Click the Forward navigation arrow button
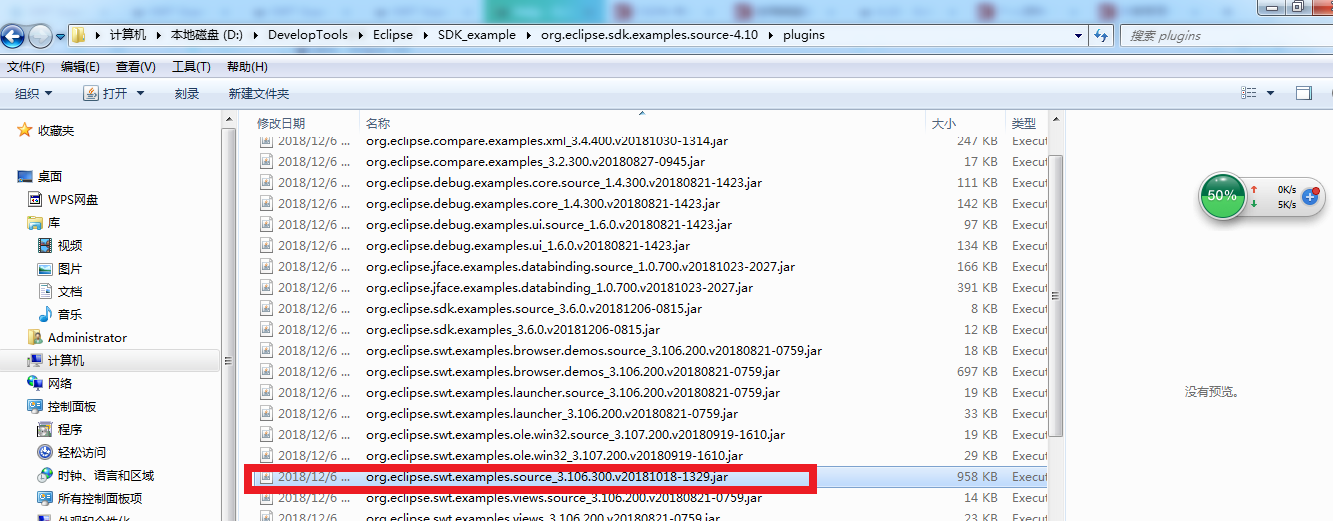The height and width of the screenshot is (521, 1333). 40,36
